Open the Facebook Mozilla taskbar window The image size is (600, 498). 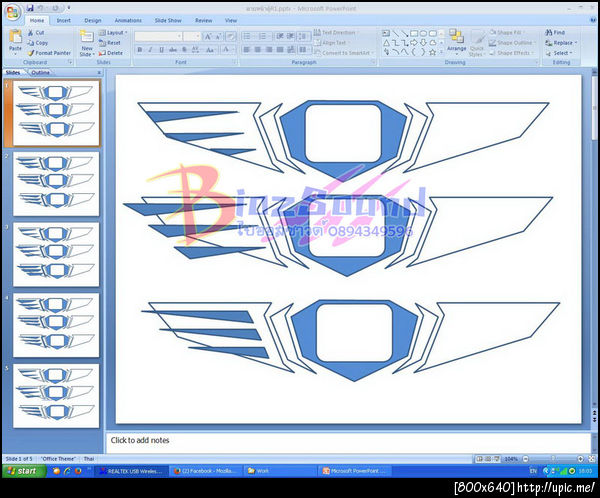click(x=205, y=471)
